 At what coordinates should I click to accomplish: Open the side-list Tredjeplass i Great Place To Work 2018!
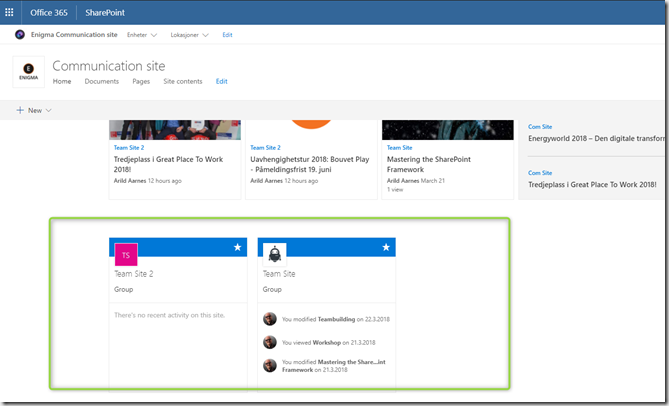coord(592,185)
